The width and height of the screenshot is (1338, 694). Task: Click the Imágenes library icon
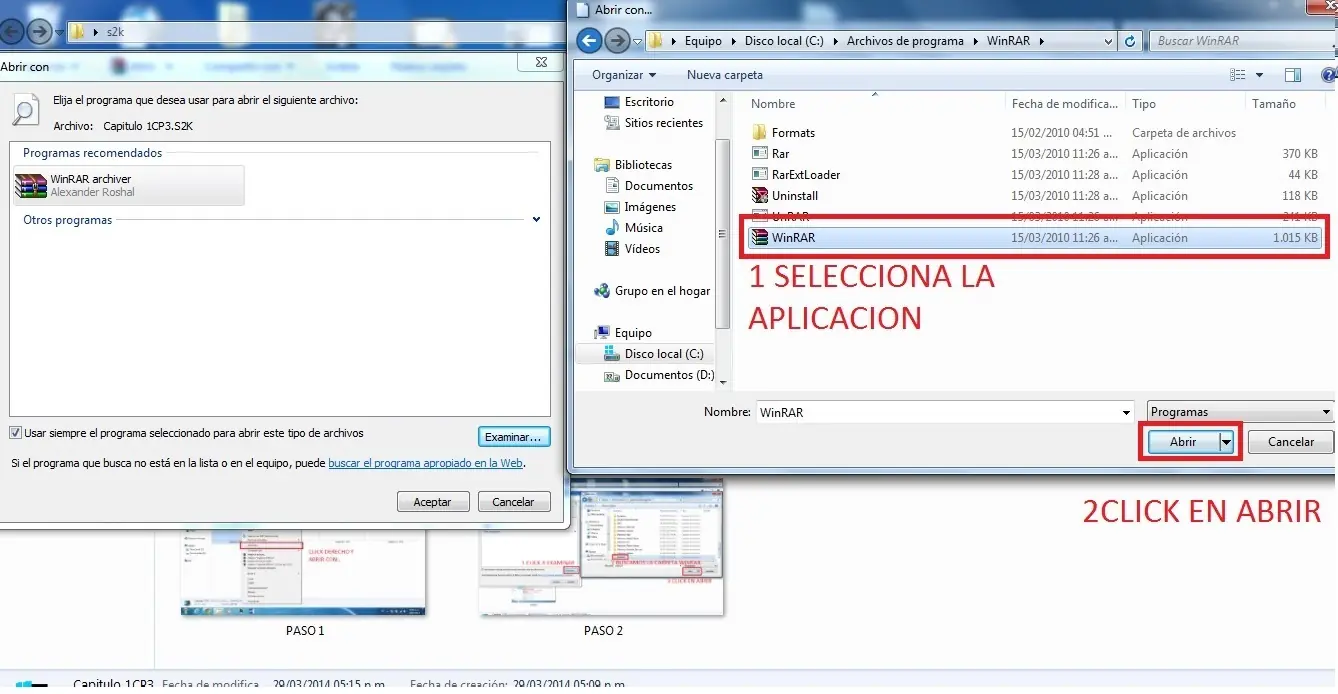coord(612,207)
